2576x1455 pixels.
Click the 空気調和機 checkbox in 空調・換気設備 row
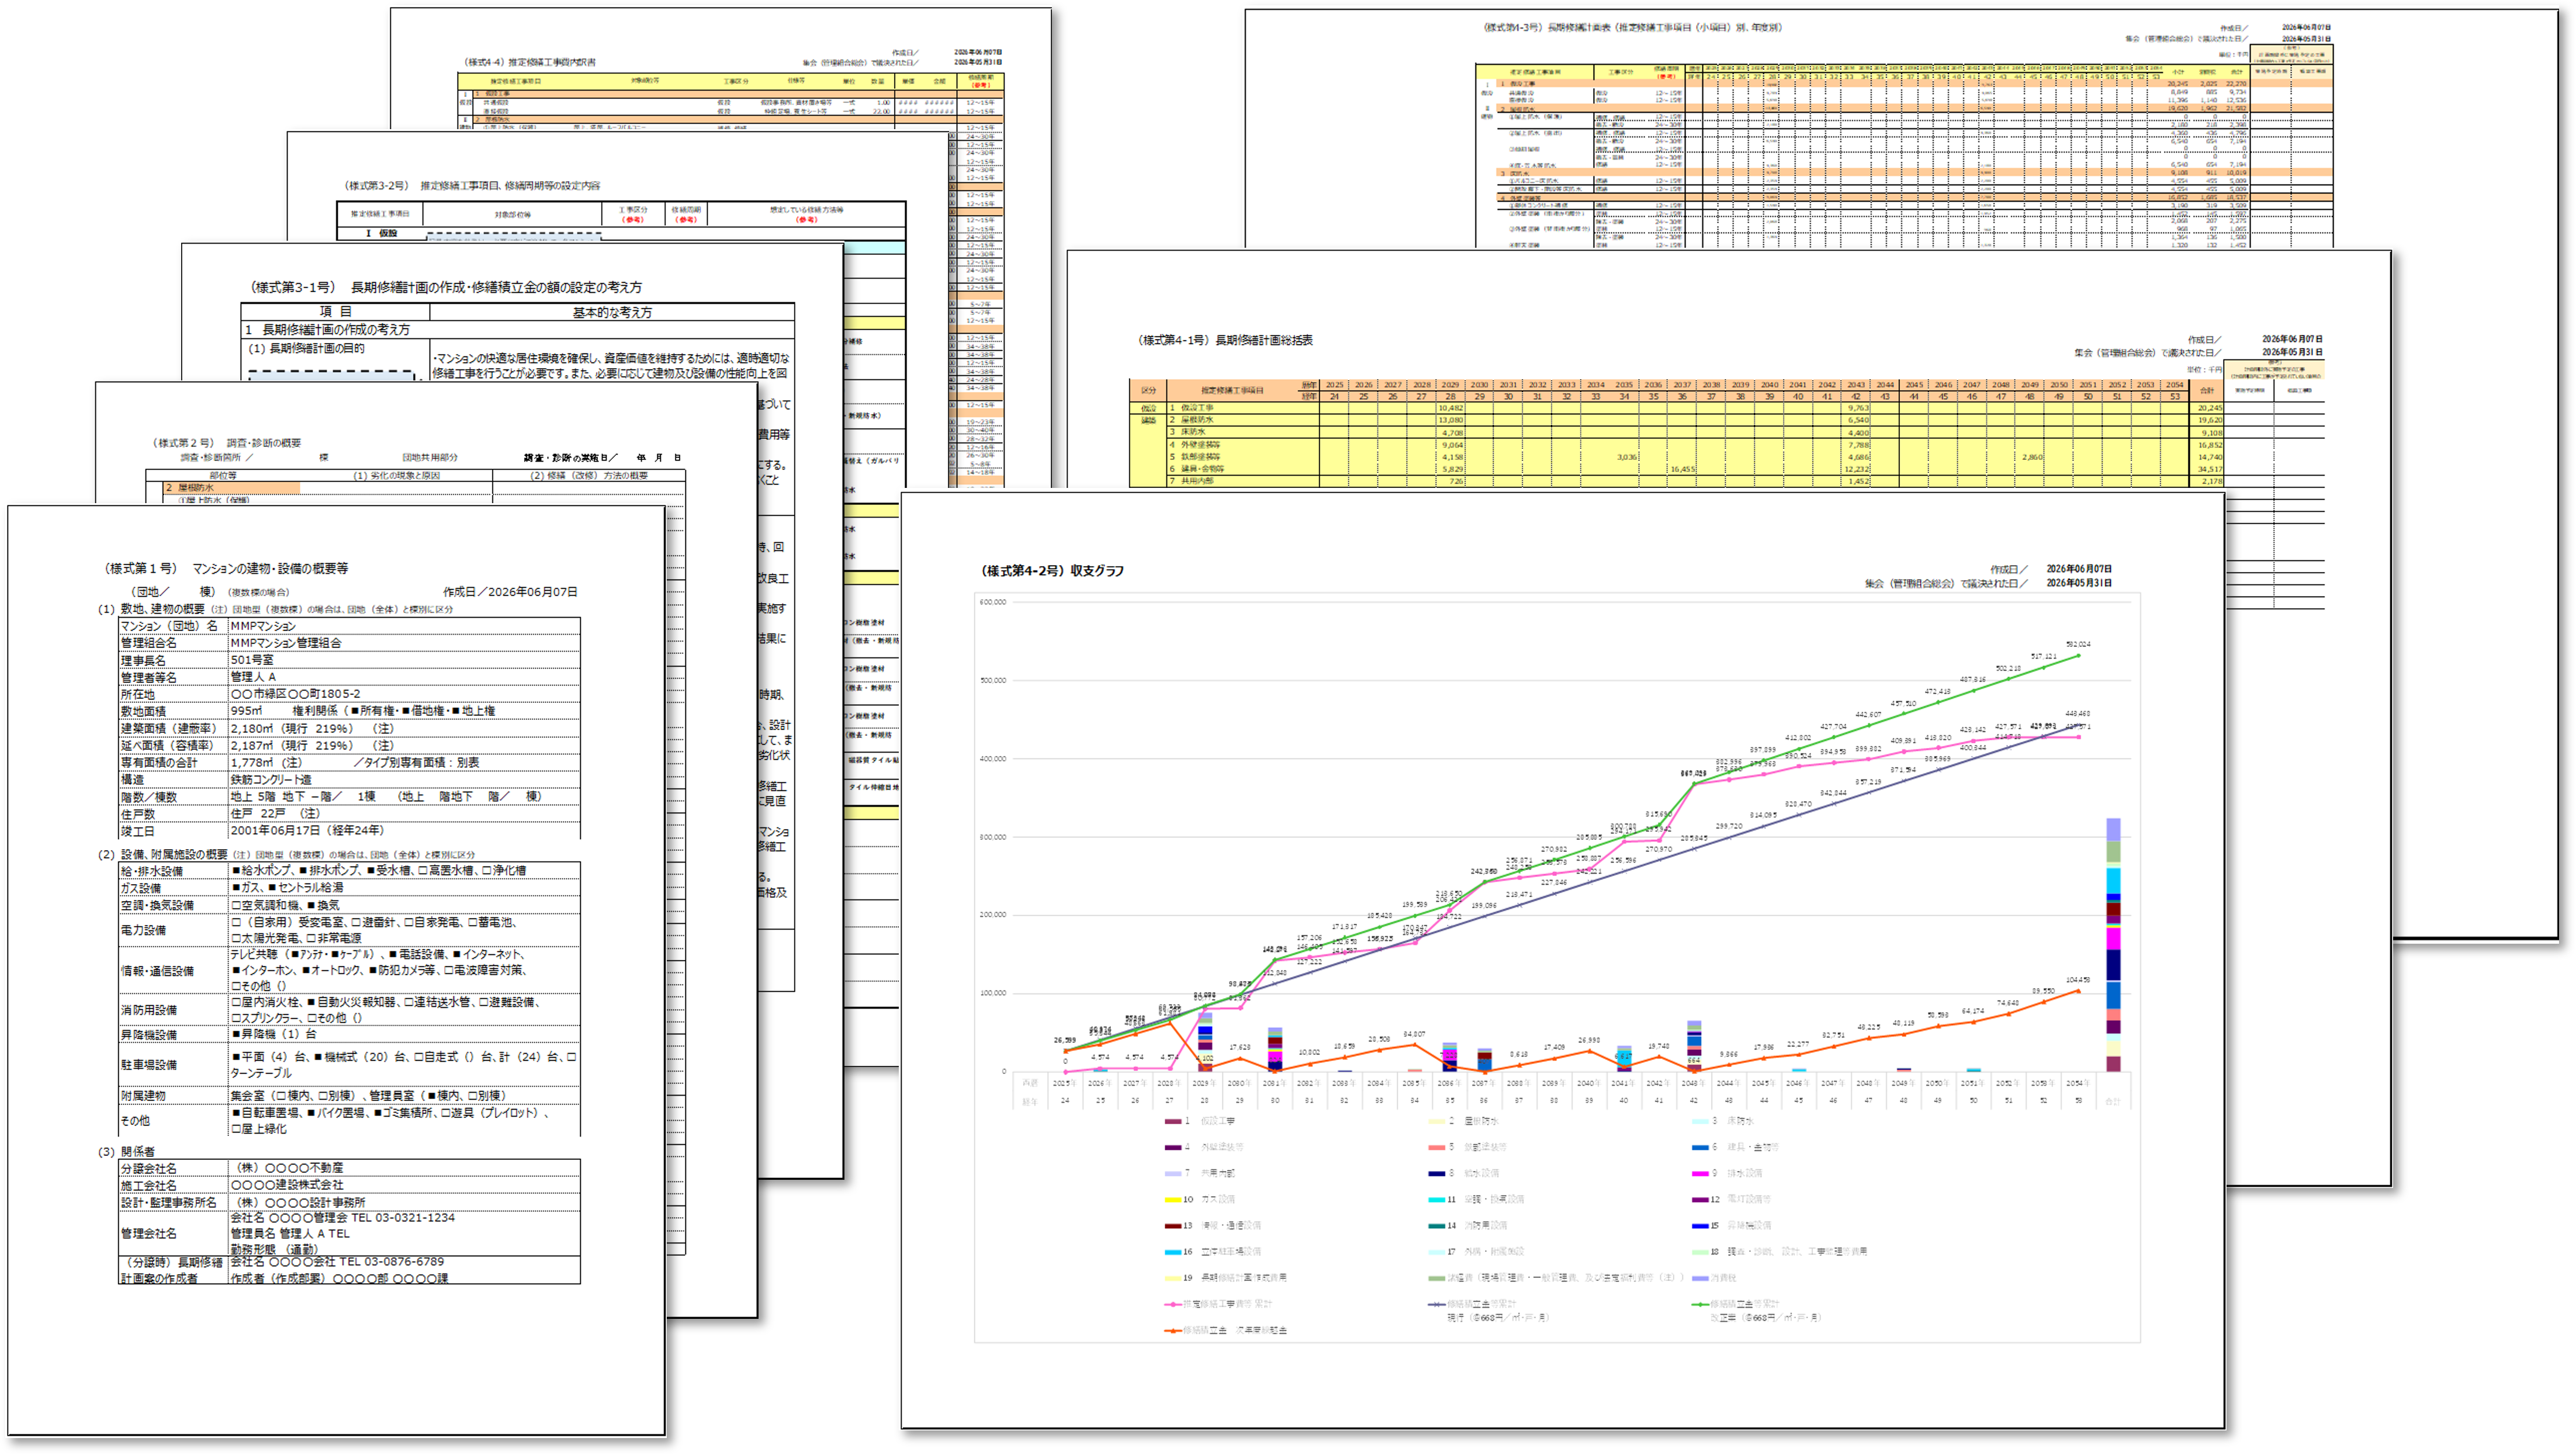tap(237, 905)
